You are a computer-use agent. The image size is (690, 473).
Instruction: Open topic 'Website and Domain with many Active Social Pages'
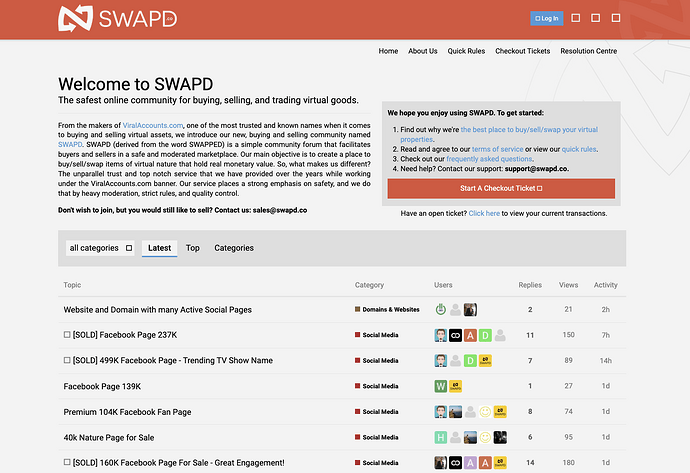pos(158,310)
